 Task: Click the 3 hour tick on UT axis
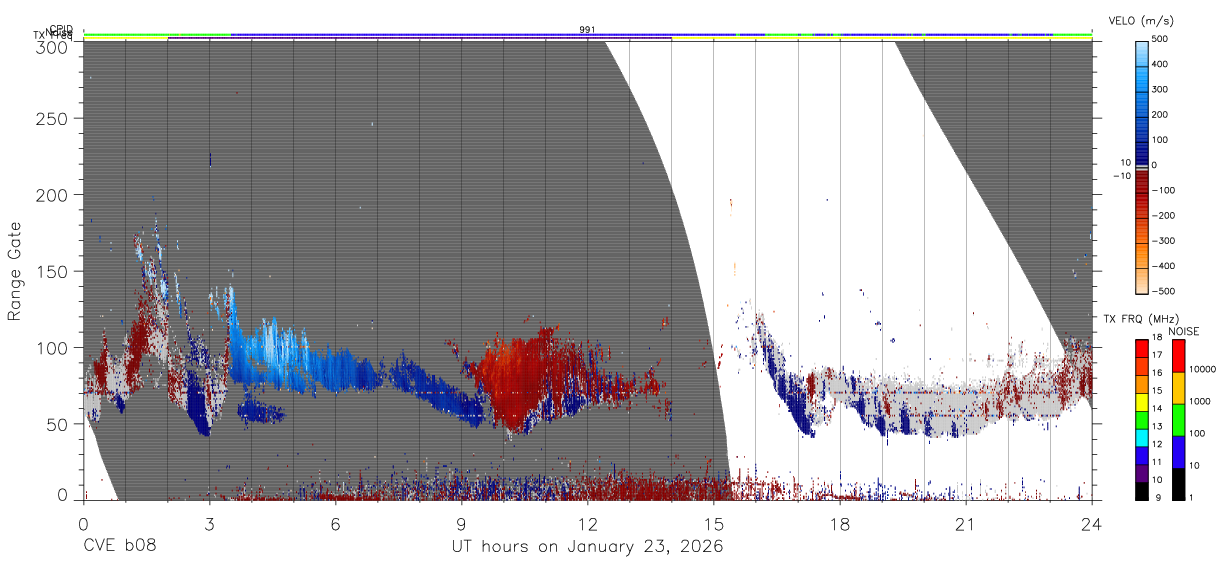[209, 523]
